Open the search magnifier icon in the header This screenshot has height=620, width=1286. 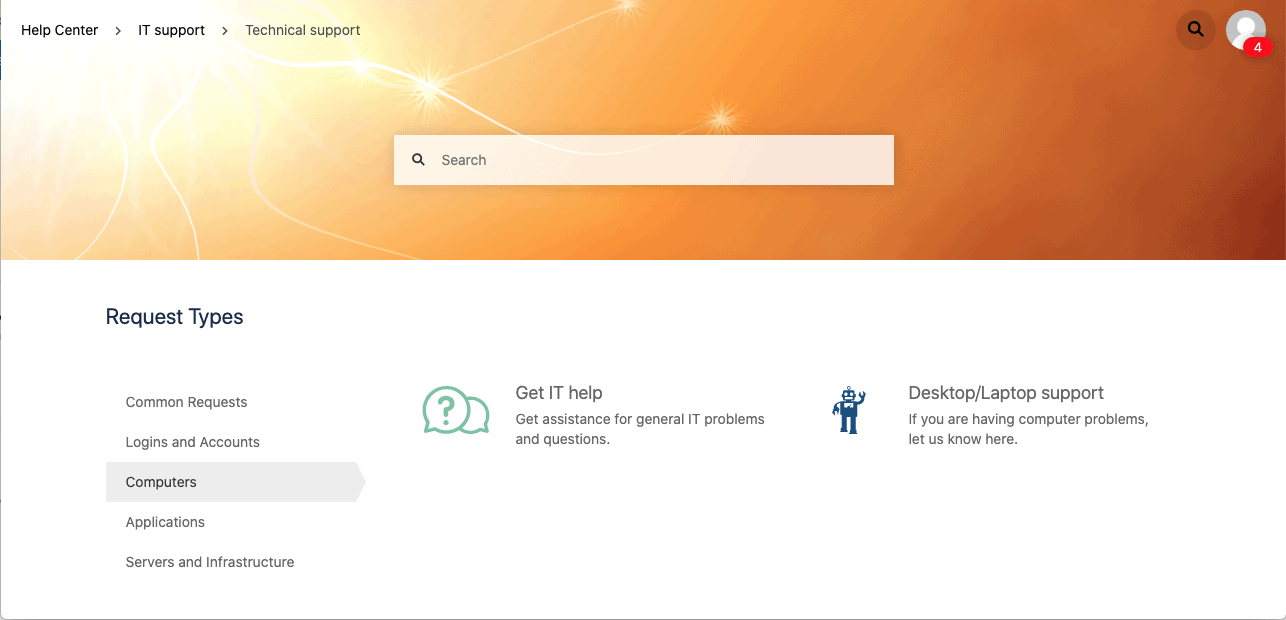pos(1196,30)
